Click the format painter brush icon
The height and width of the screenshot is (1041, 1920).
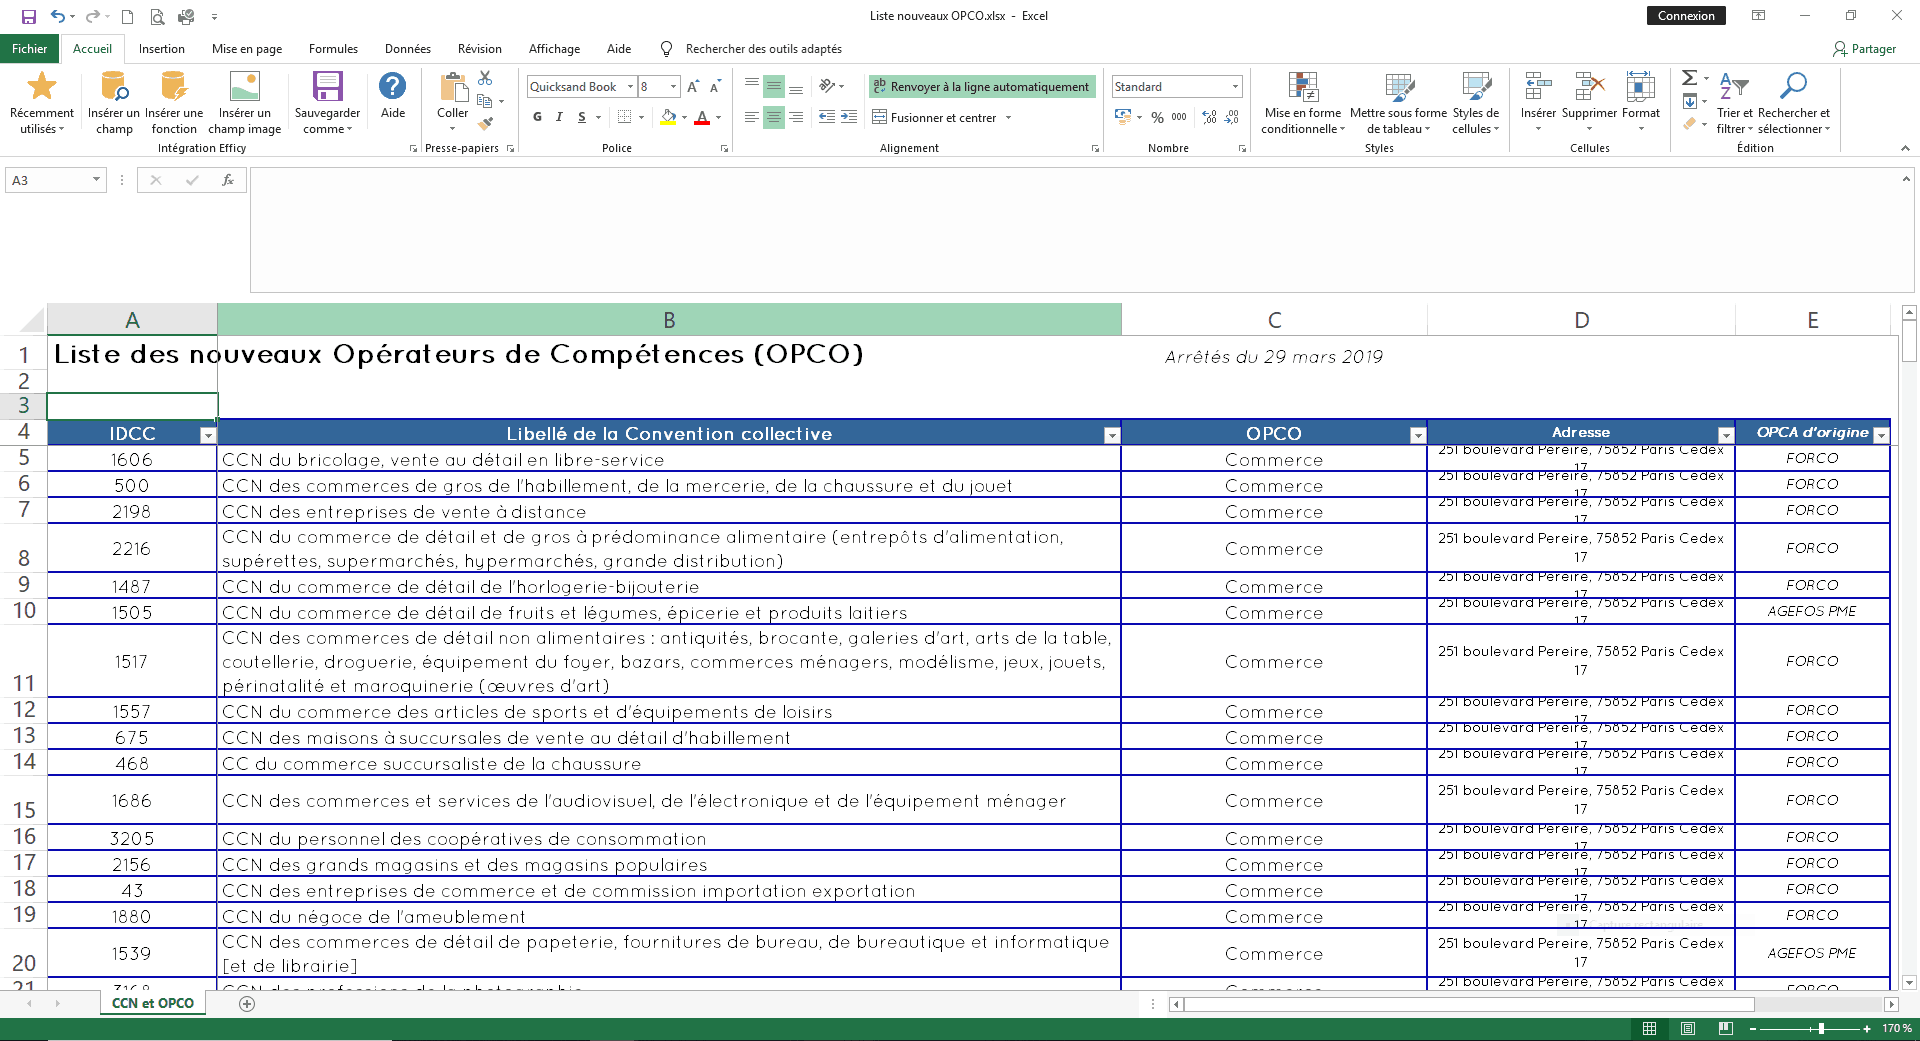[485, 124]
